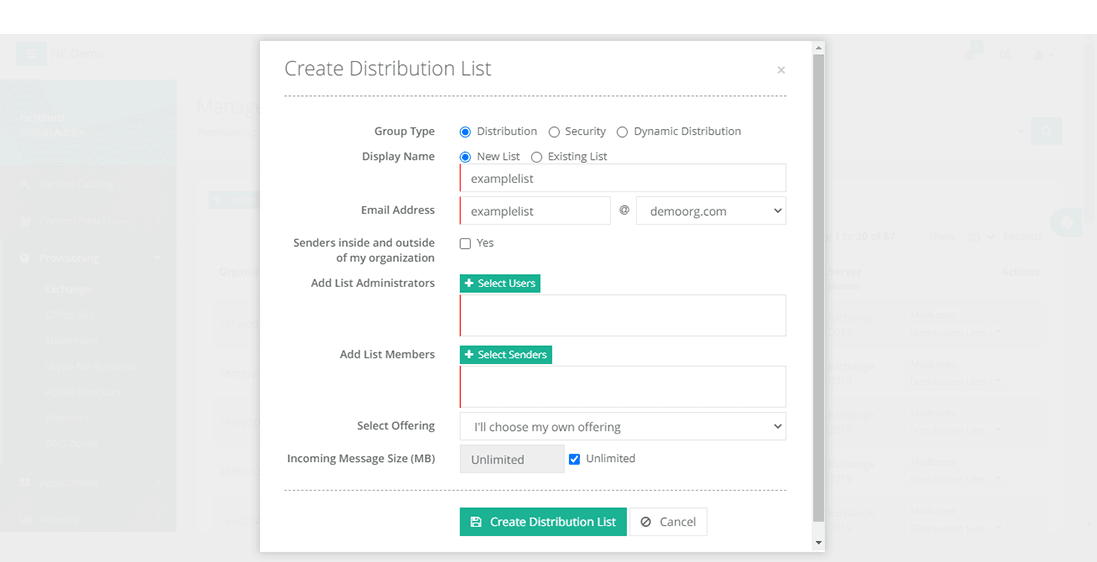Click Select Senders button for members
The image size is (1097, 562).
pos(506,355)
